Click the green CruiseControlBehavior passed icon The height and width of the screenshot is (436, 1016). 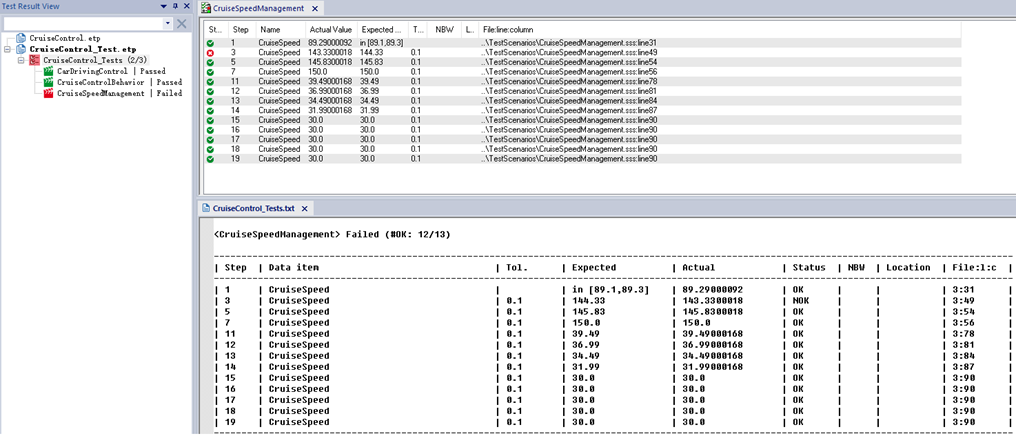click(49, 82)
